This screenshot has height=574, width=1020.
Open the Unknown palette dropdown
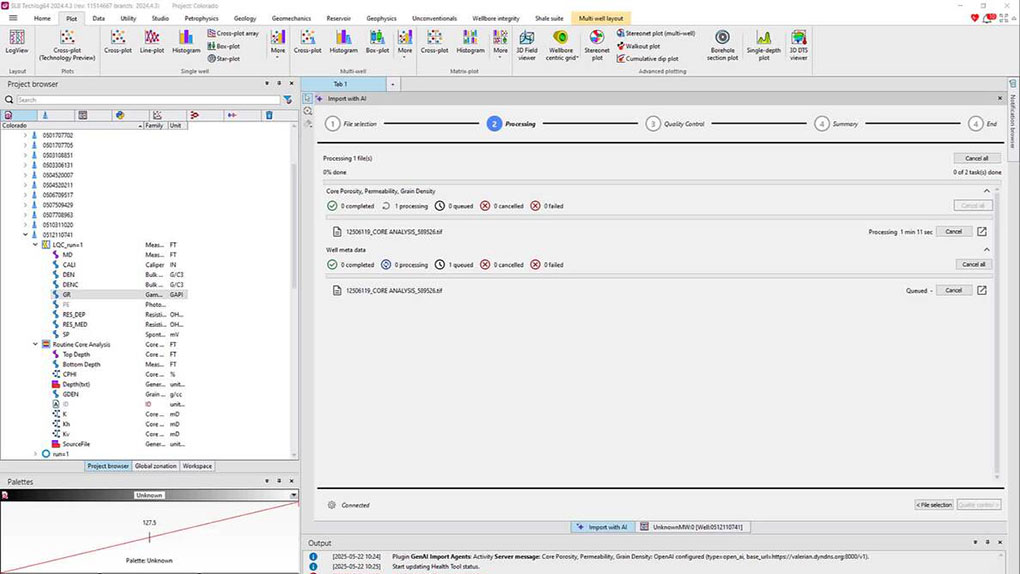293,495
